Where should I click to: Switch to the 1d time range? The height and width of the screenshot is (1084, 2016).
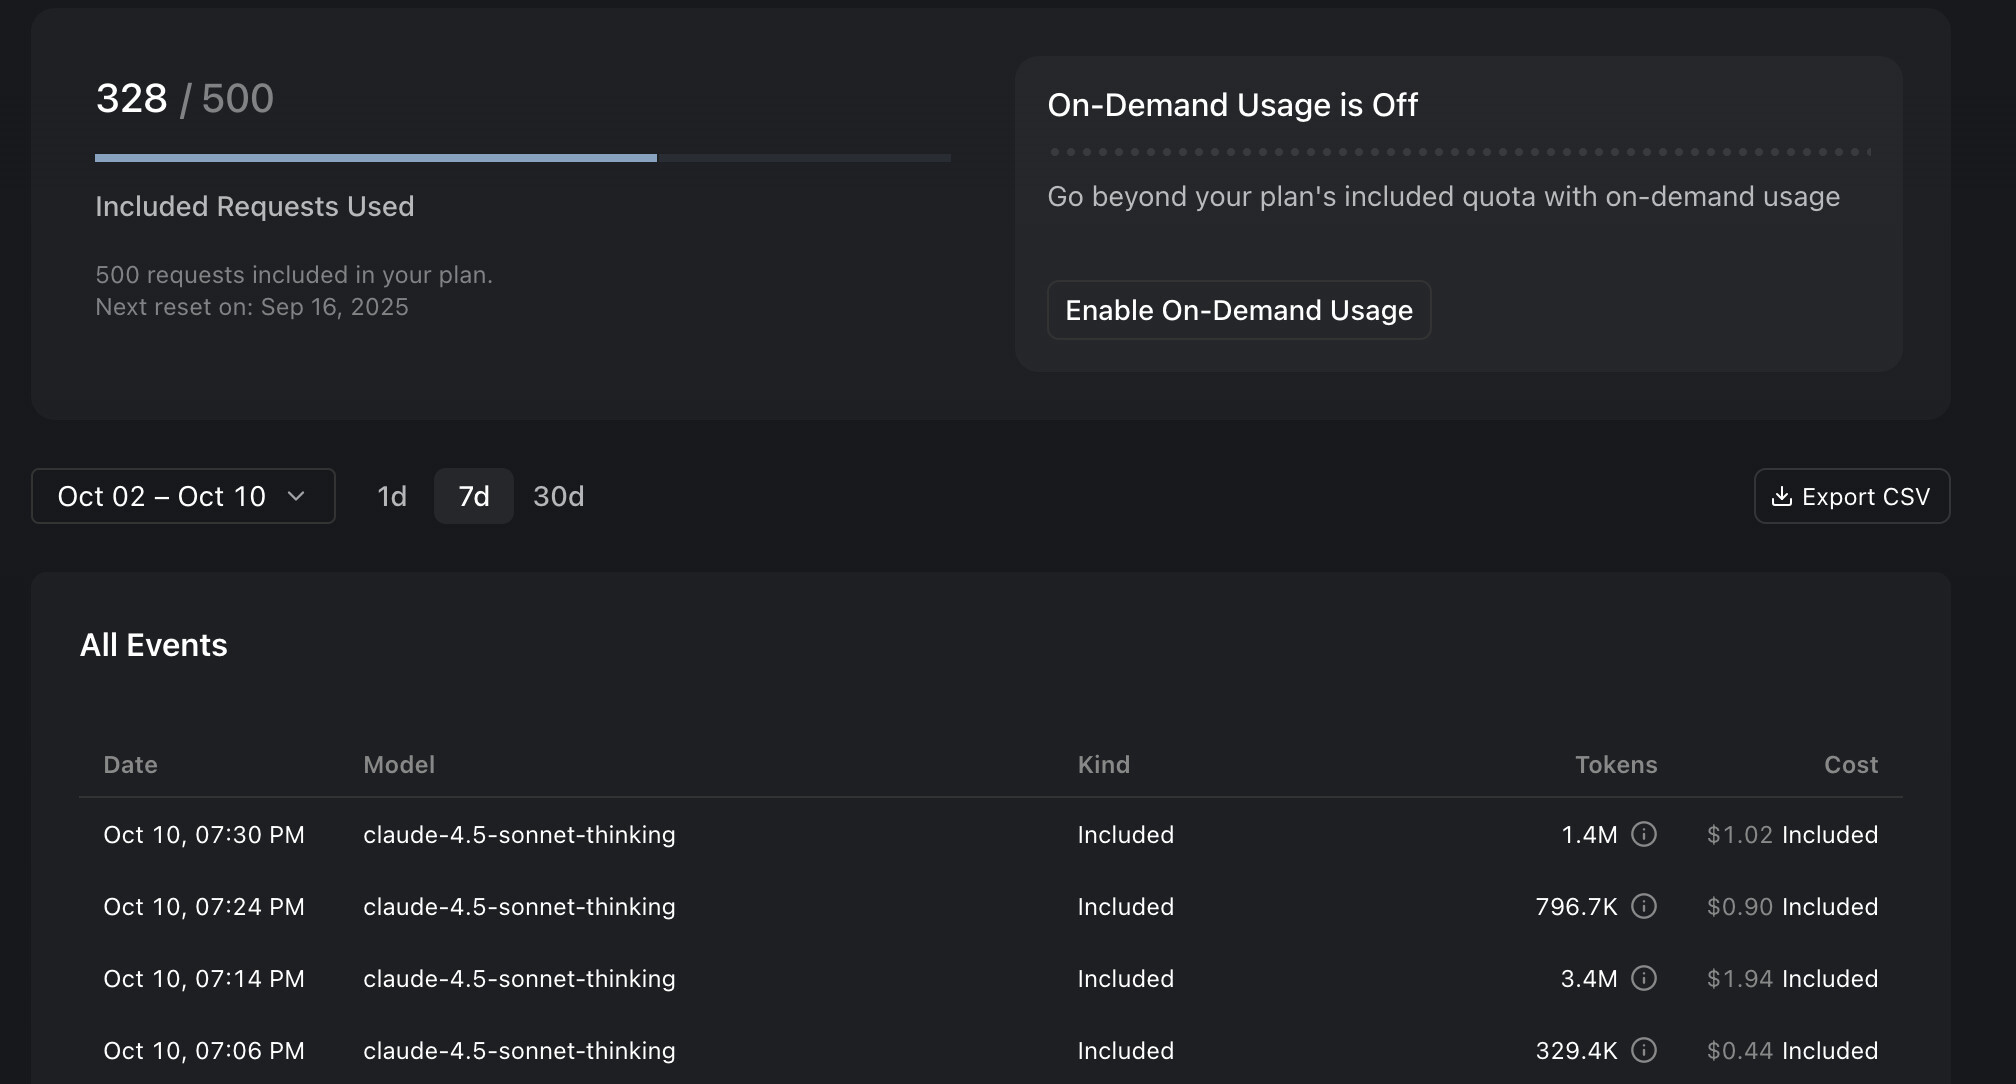coord(392,496)
